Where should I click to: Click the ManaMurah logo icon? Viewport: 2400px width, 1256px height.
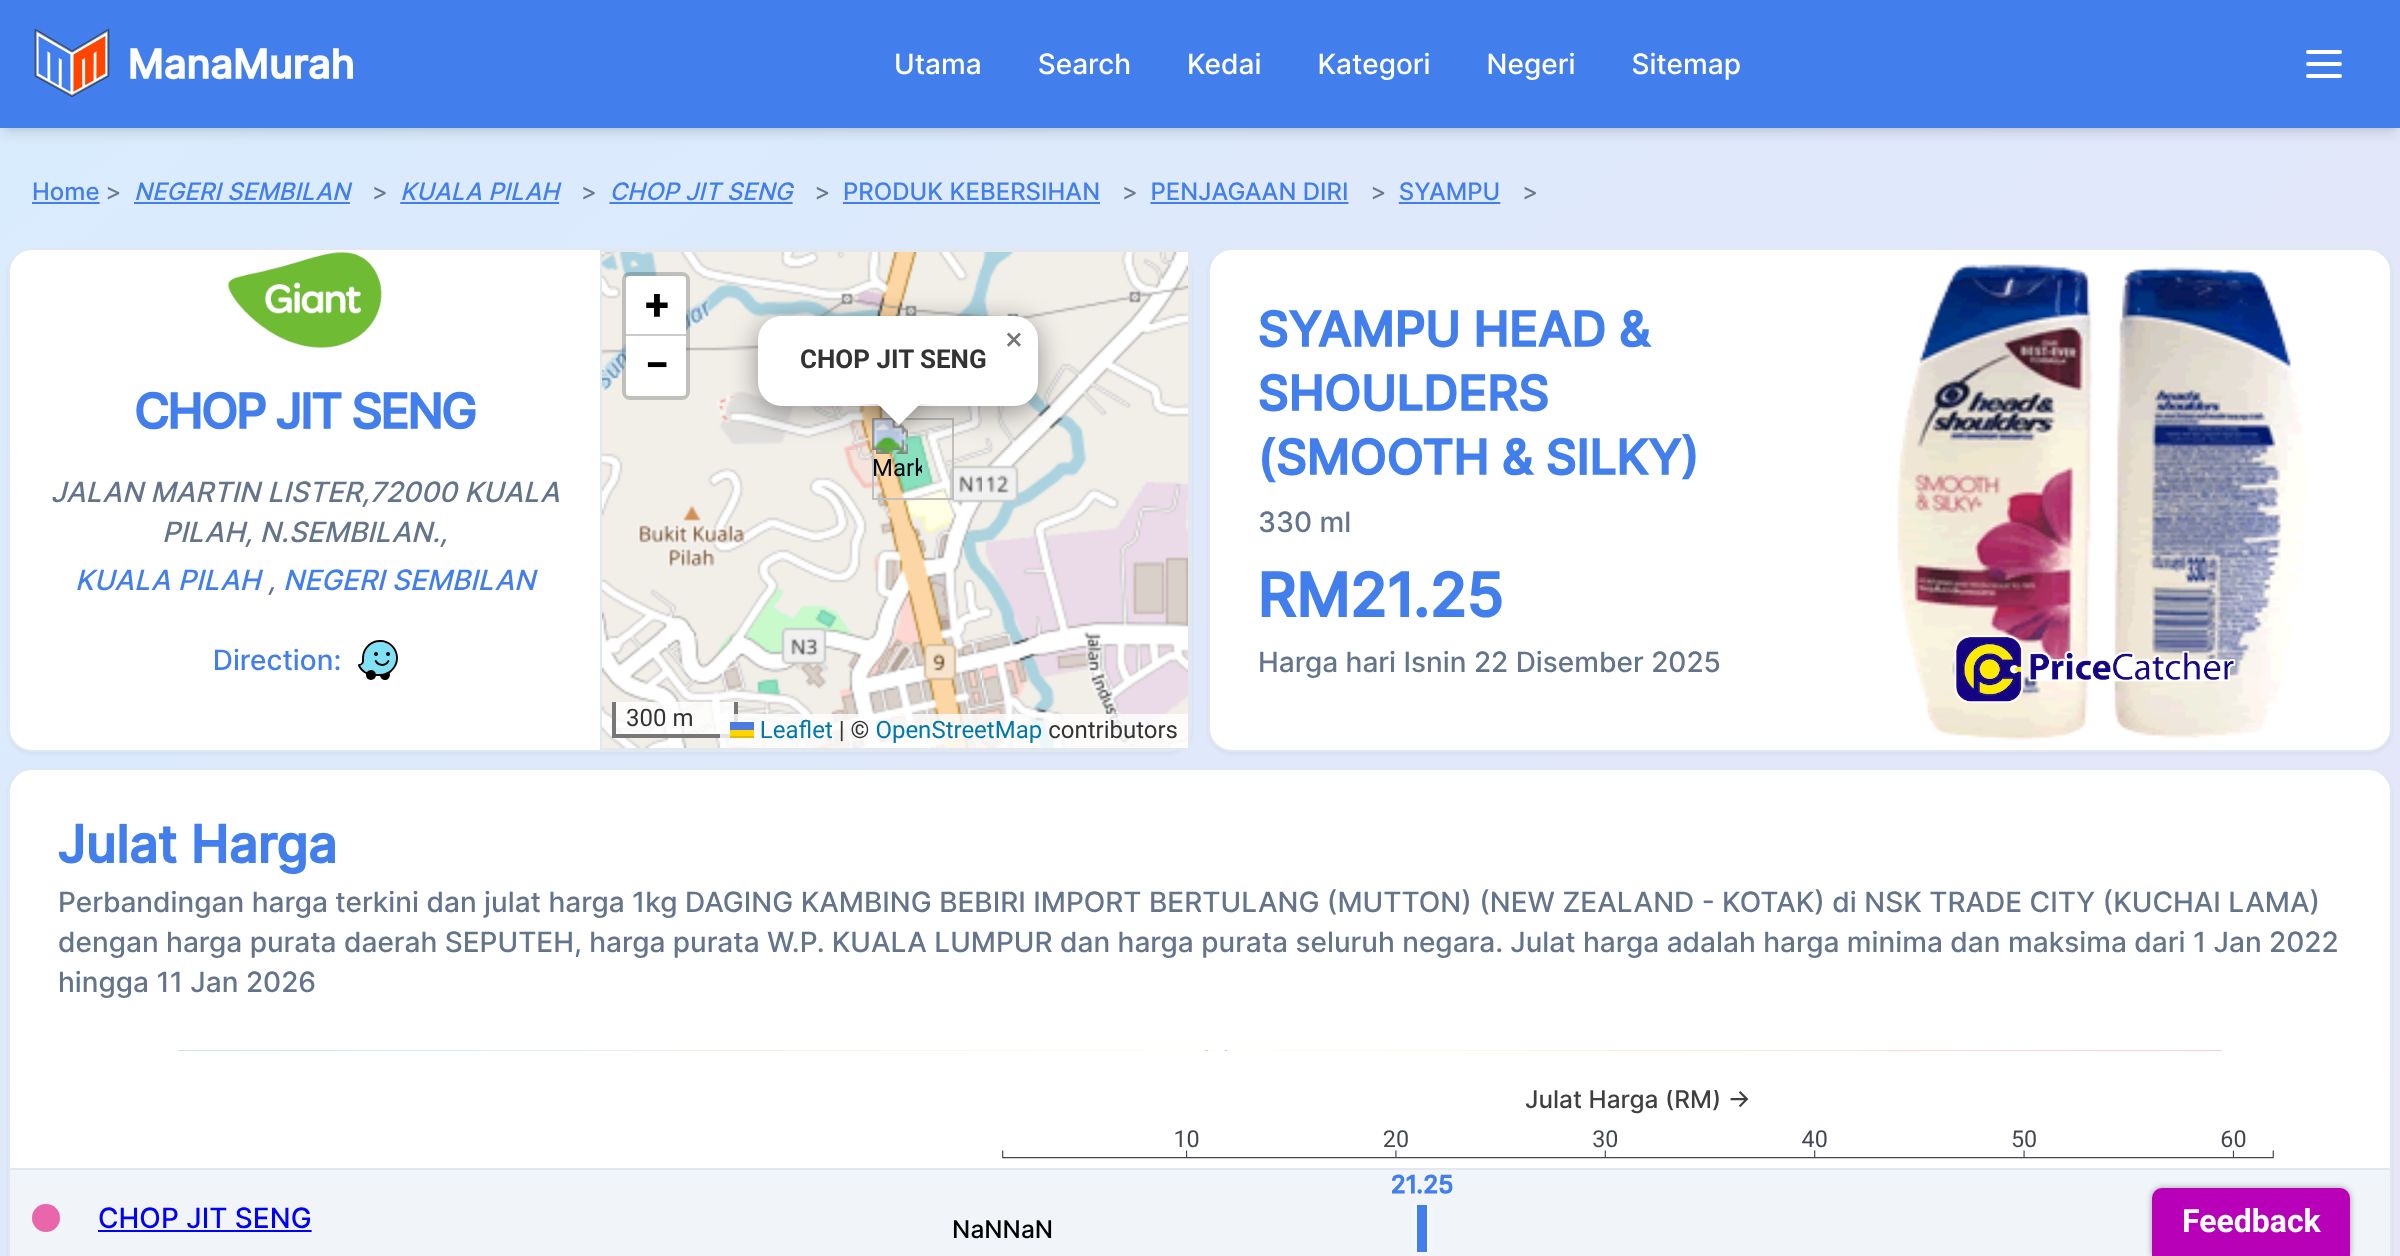[71, 63]
